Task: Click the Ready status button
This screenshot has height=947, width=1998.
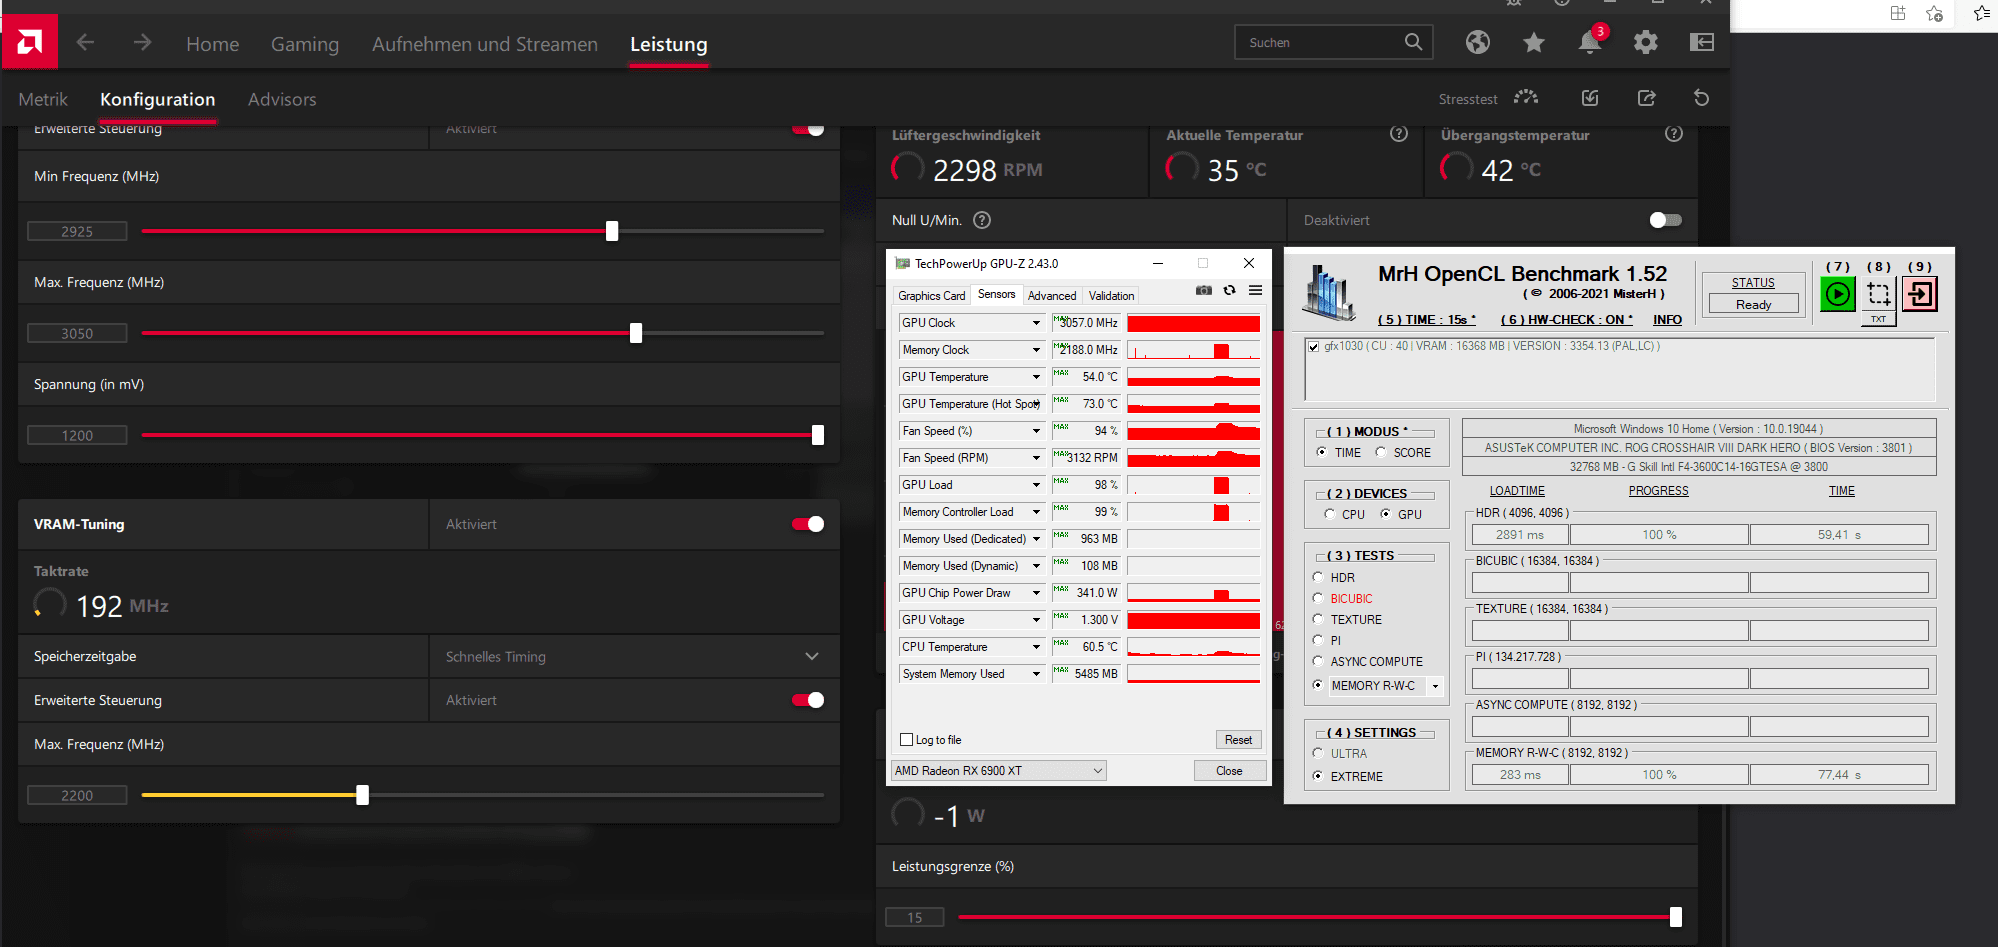Action: (1753, 304)
